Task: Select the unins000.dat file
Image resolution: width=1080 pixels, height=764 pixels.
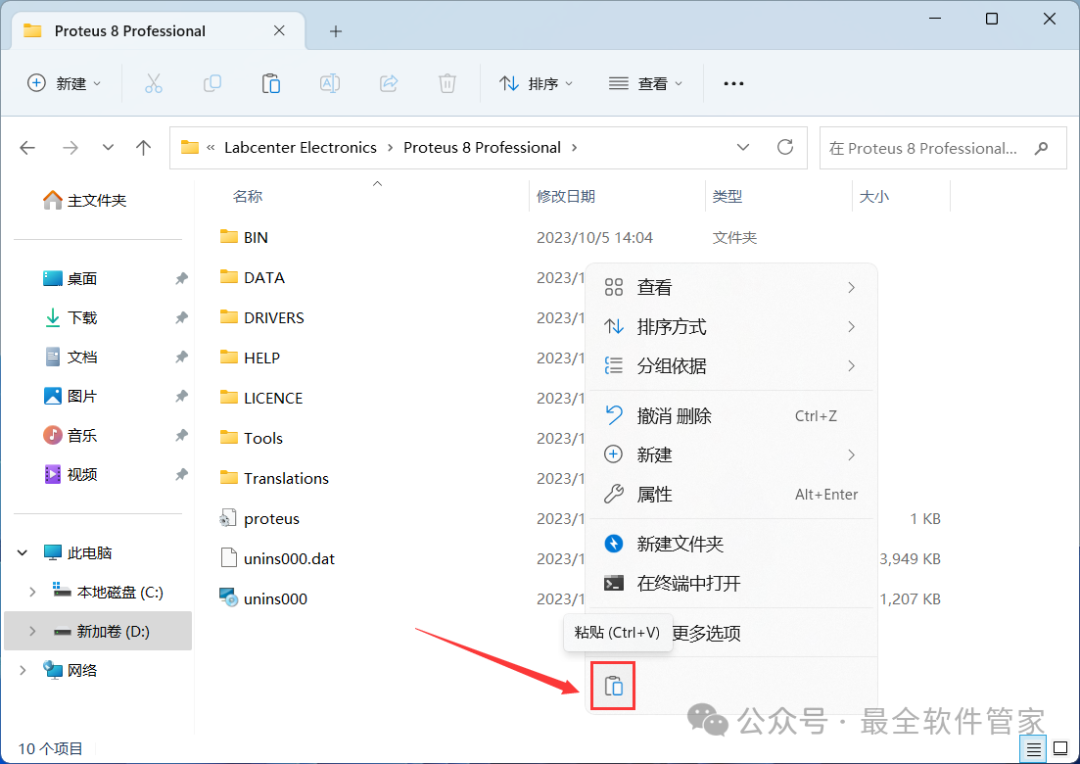Action: pos(277,559)
